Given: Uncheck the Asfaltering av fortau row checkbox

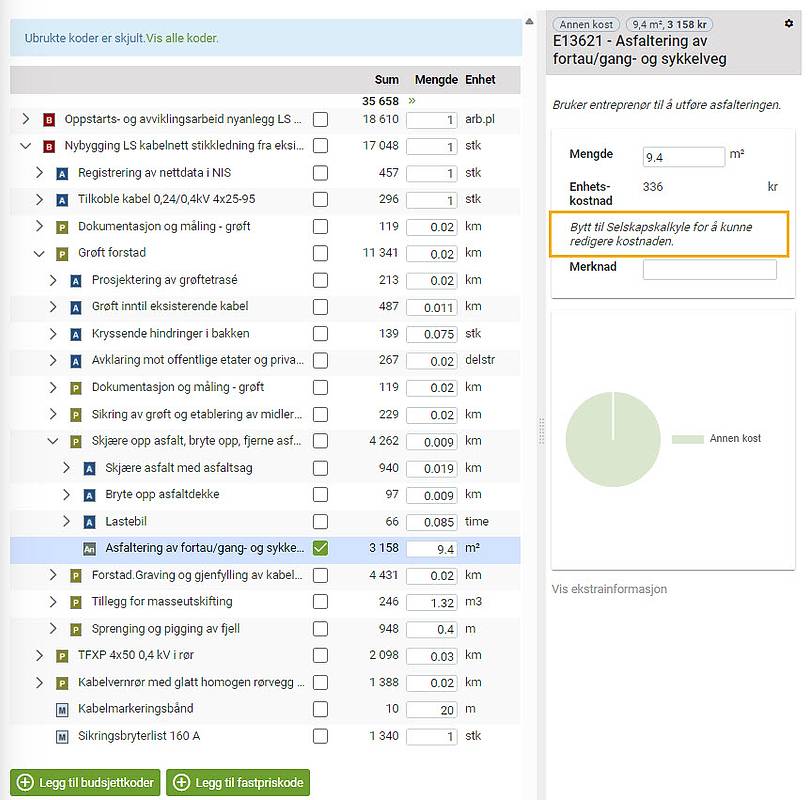Looking at the screenshot, I should click(x=320, y=548).
